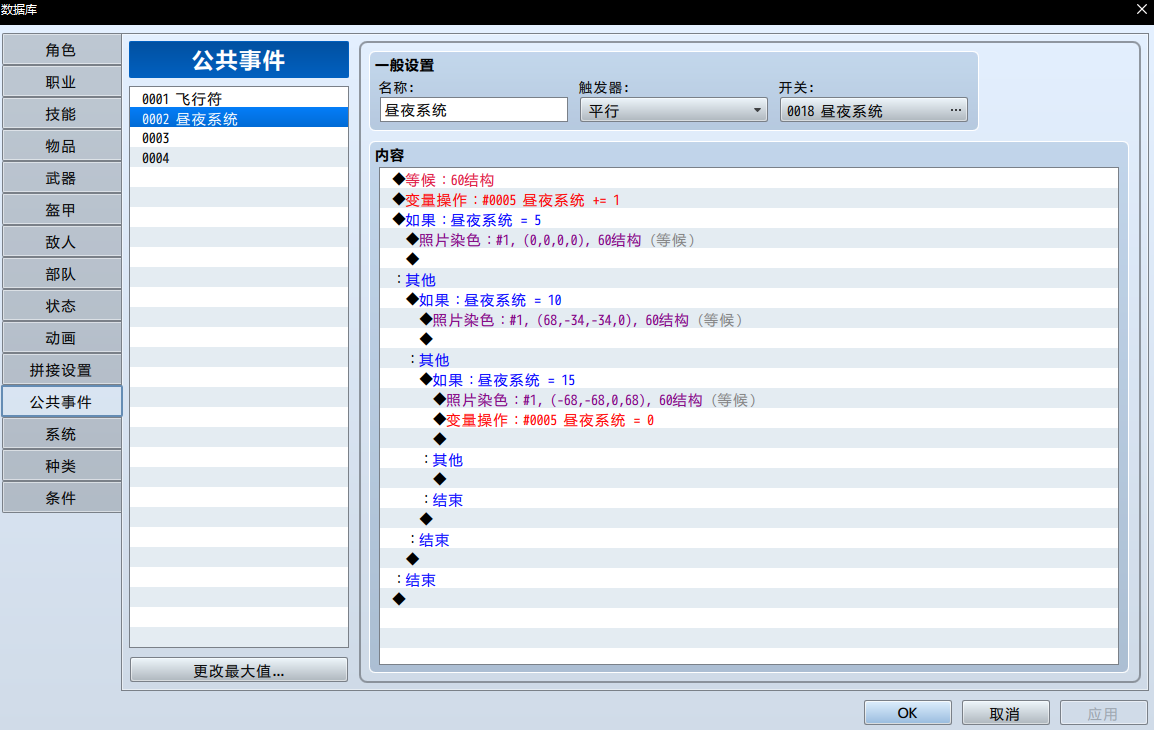Switch to the 职业 tab
Screen dimensions: 1154x730
click(x=61, y=82)
